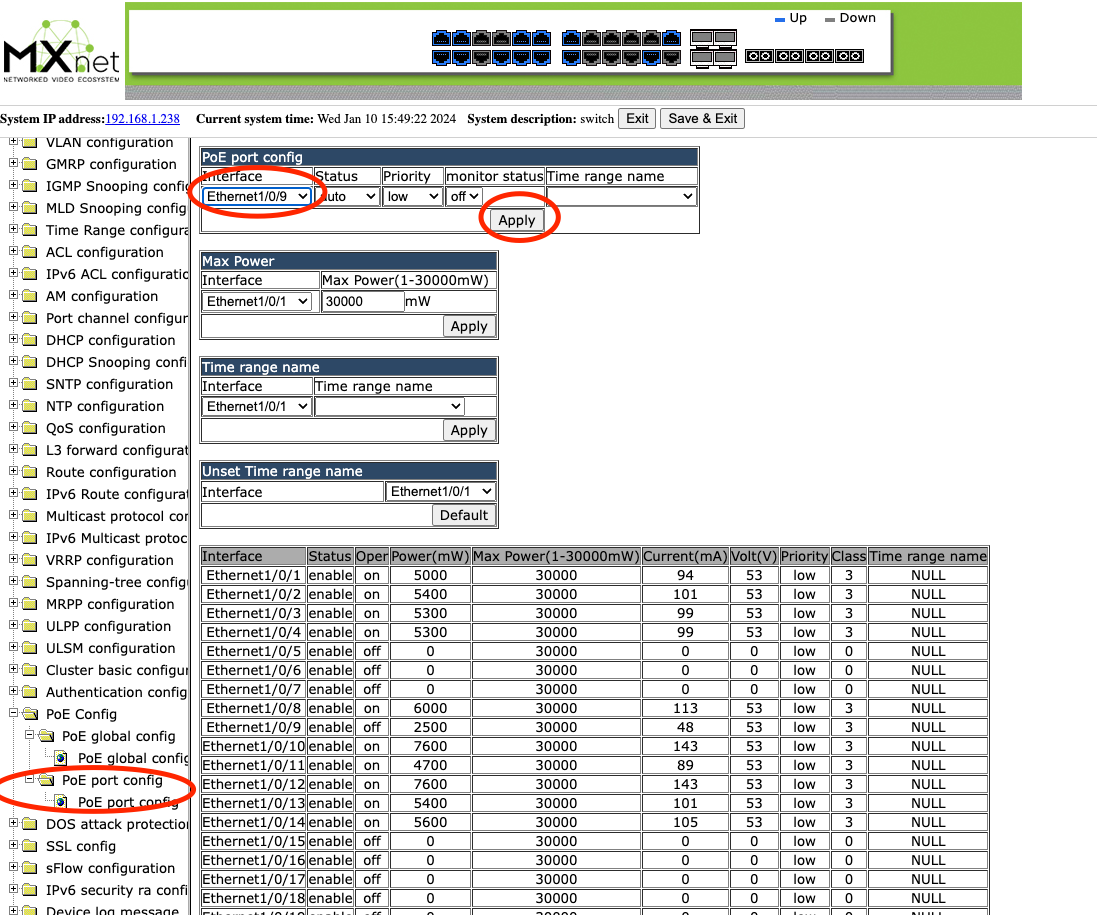Open PoE port config Time range name dropdown
The width and height of the screenshot is (1097, 915).
tap(621, 197)
